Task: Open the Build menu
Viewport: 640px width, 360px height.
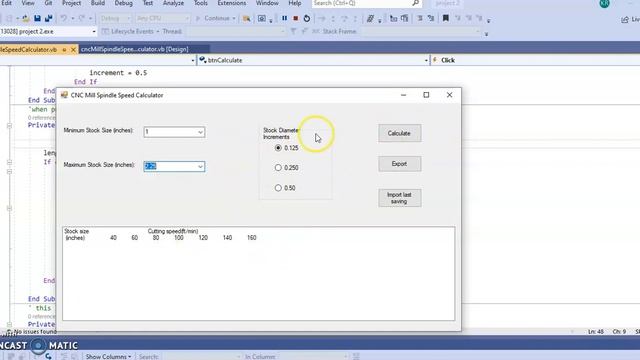Action: coord(98,3)
